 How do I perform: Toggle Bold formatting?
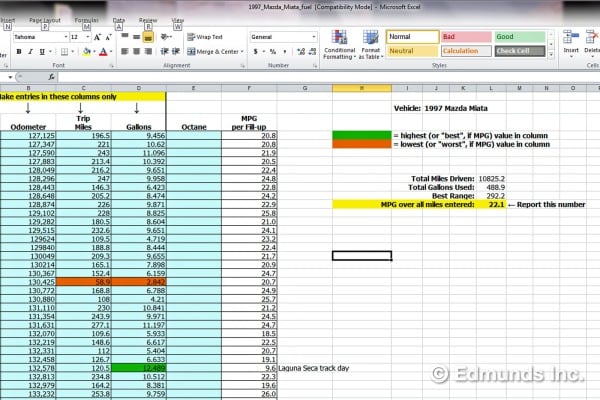pos(19,52)
